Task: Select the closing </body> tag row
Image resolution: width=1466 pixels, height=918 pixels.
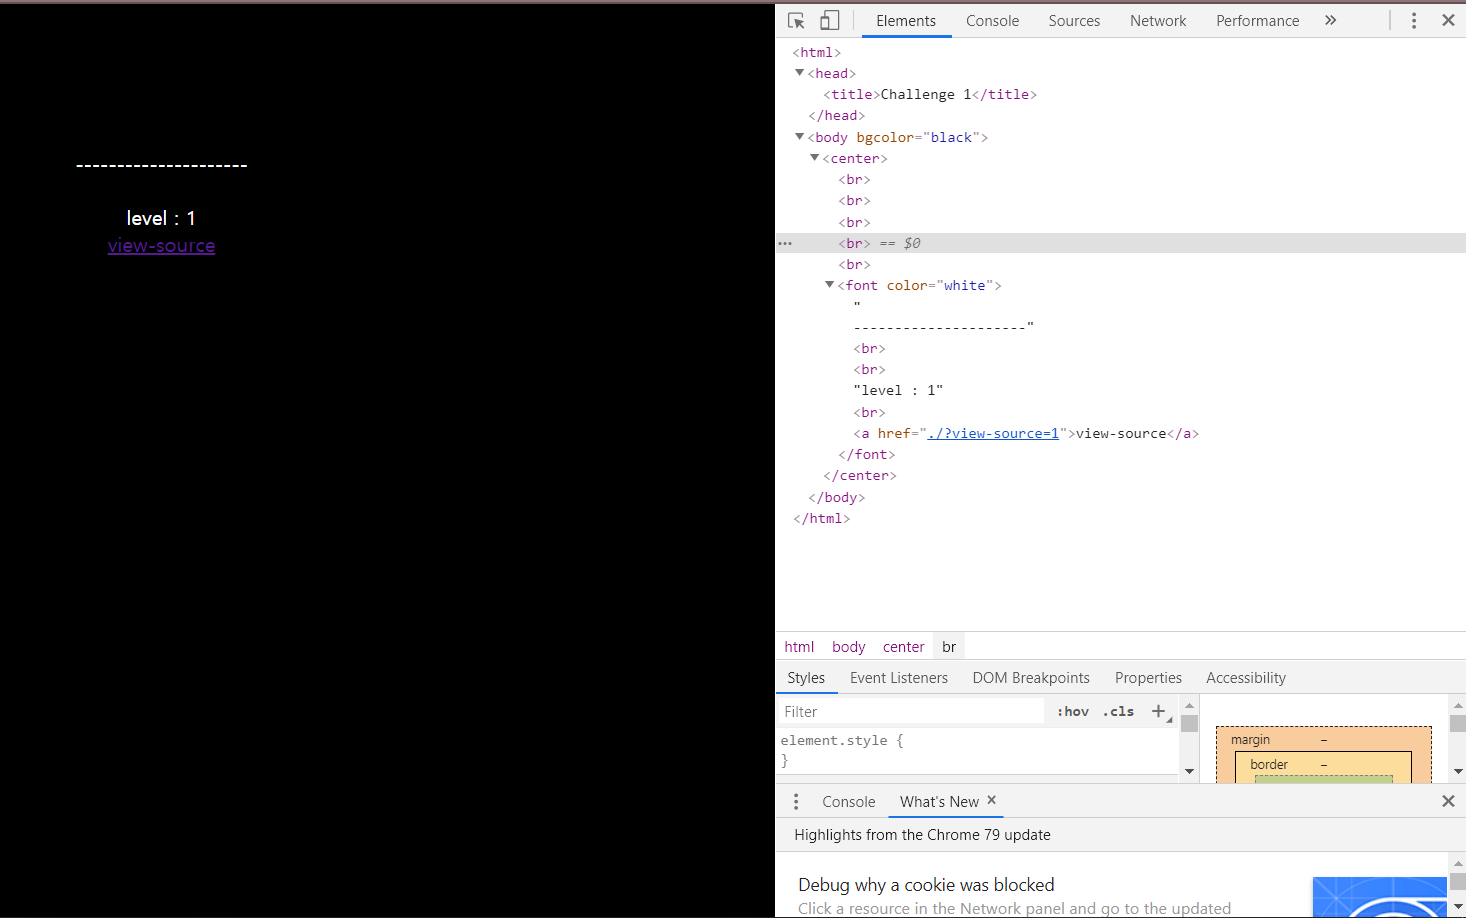Action: [836, 497]
